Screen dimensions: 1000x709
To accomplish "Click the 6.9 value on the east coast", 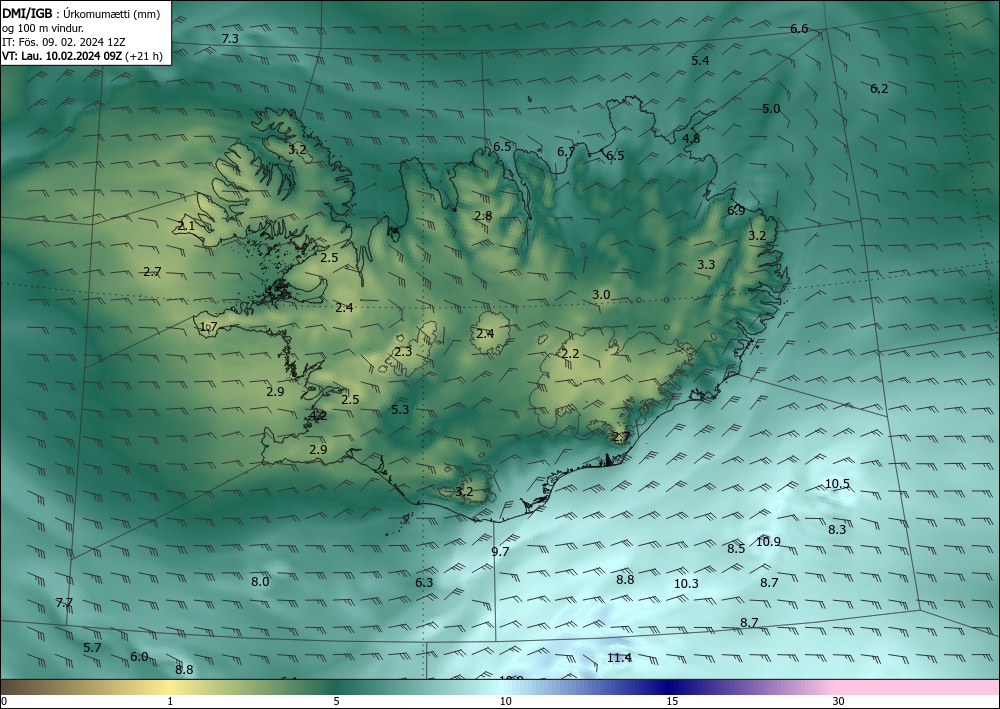I will 736,210.
